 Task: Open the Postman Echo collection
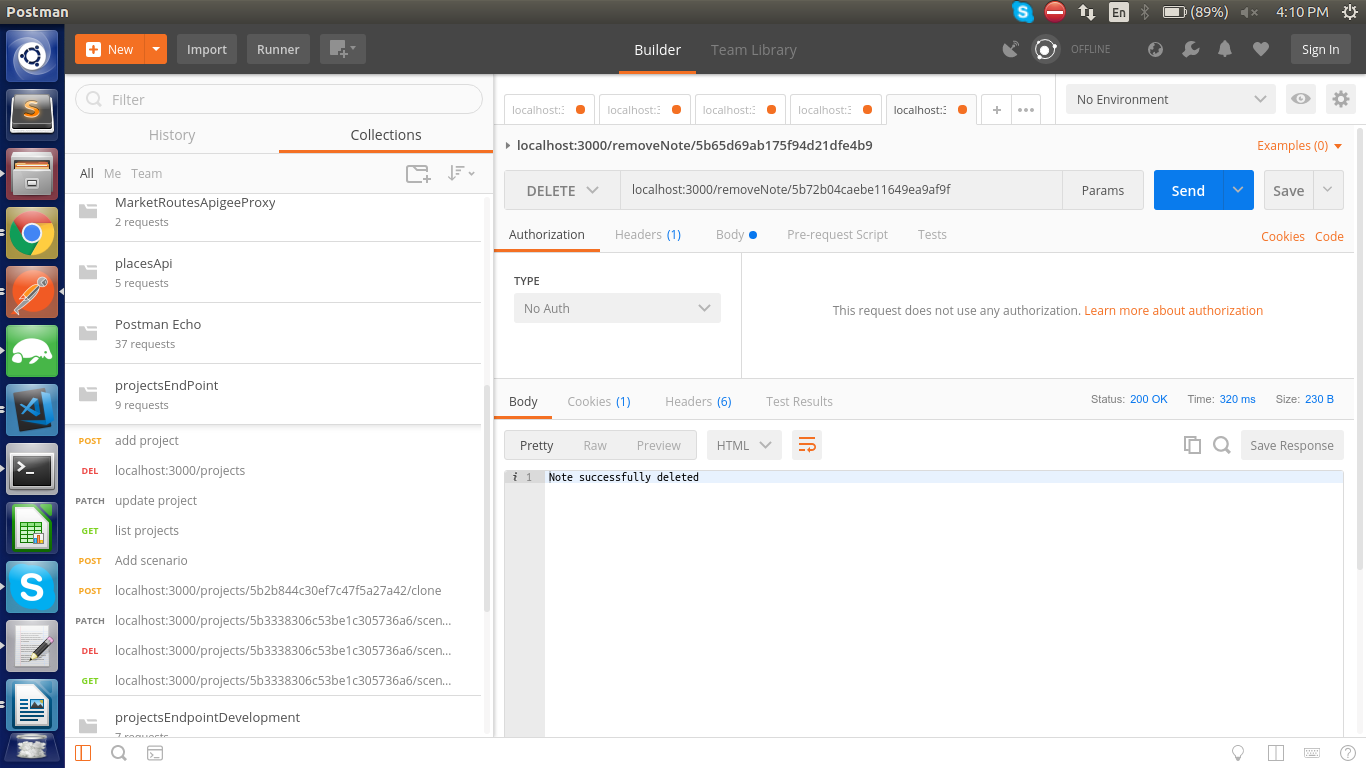click(274, 333)
